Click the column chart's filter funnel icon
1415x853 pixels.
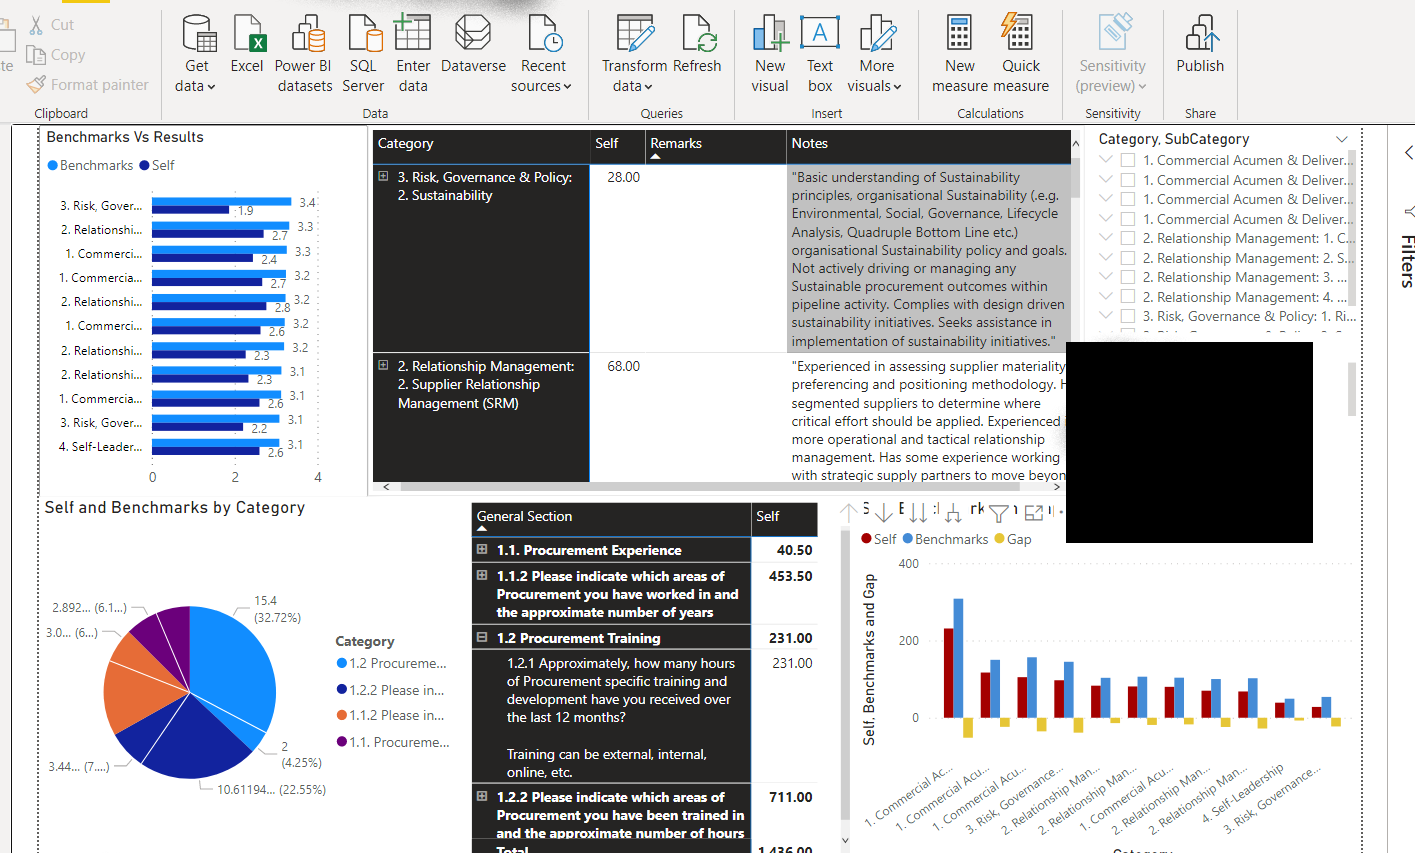(x=999, y=513)
